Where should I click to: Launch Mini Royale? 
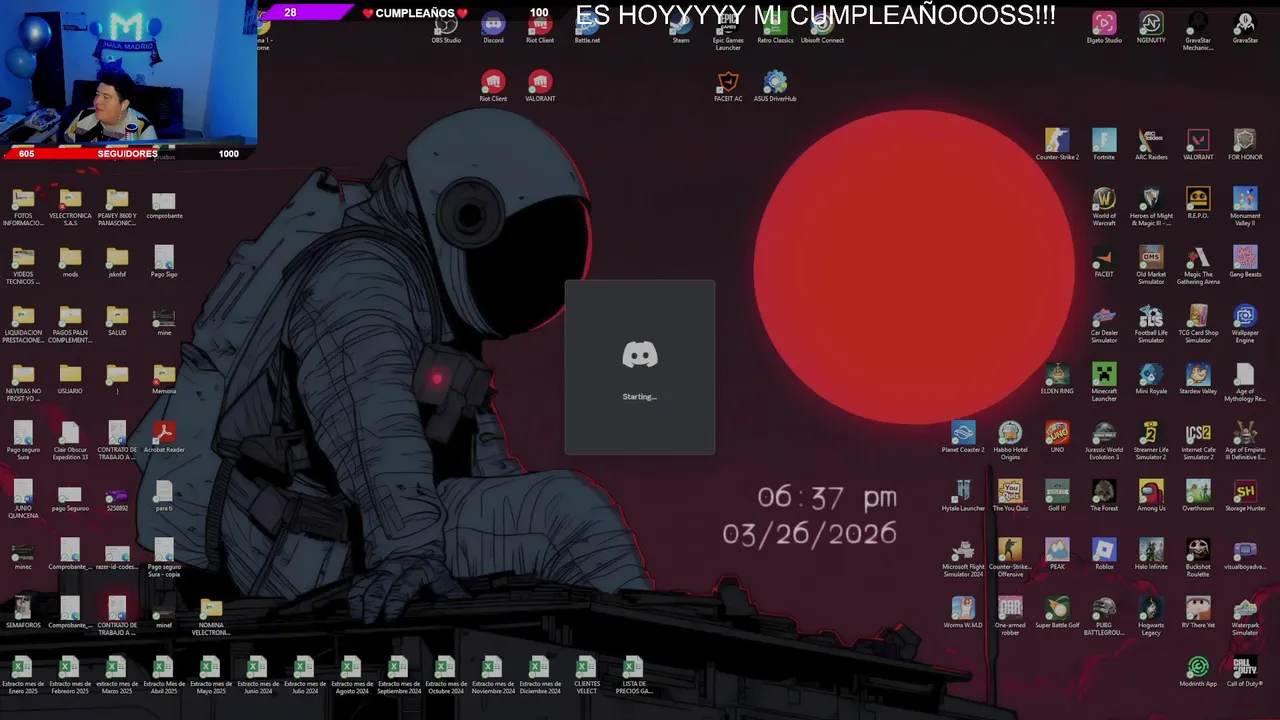[1151, 378]
